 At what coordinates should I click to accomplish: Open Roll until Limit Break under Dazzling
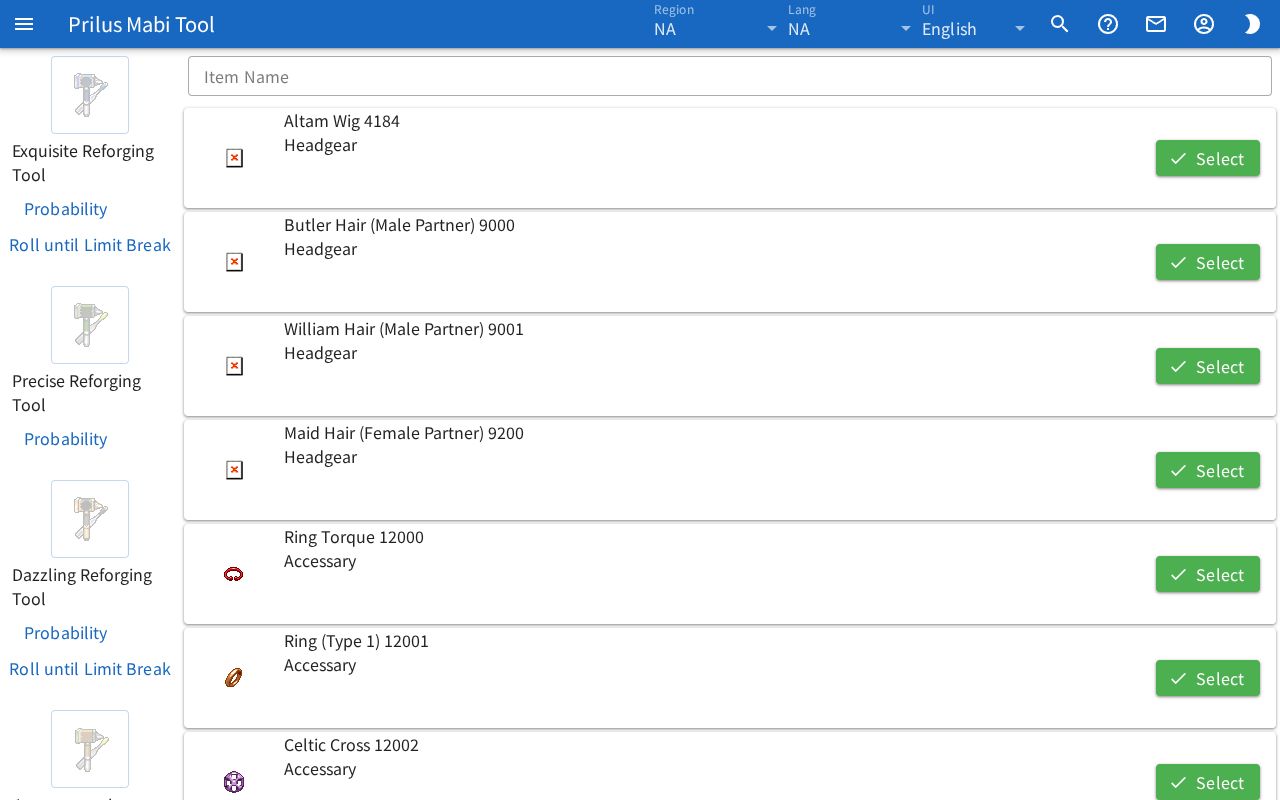click(x=90, y=669)
